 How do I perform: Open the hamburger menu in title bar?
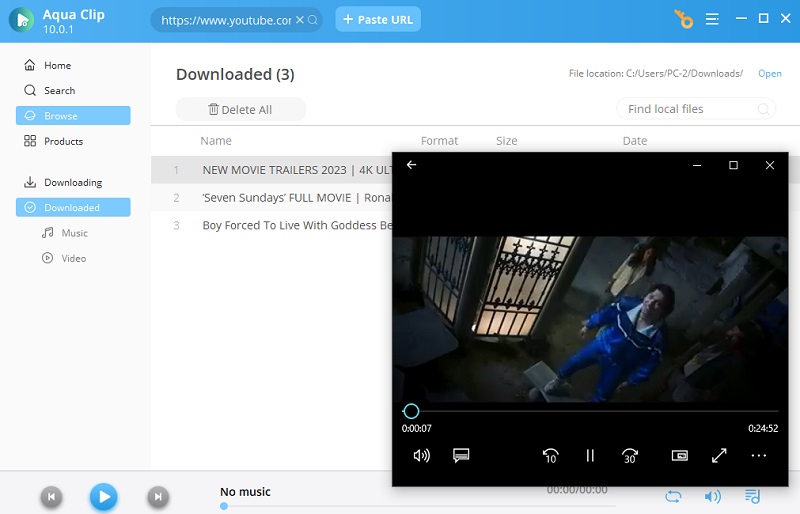tap(712, 19)
